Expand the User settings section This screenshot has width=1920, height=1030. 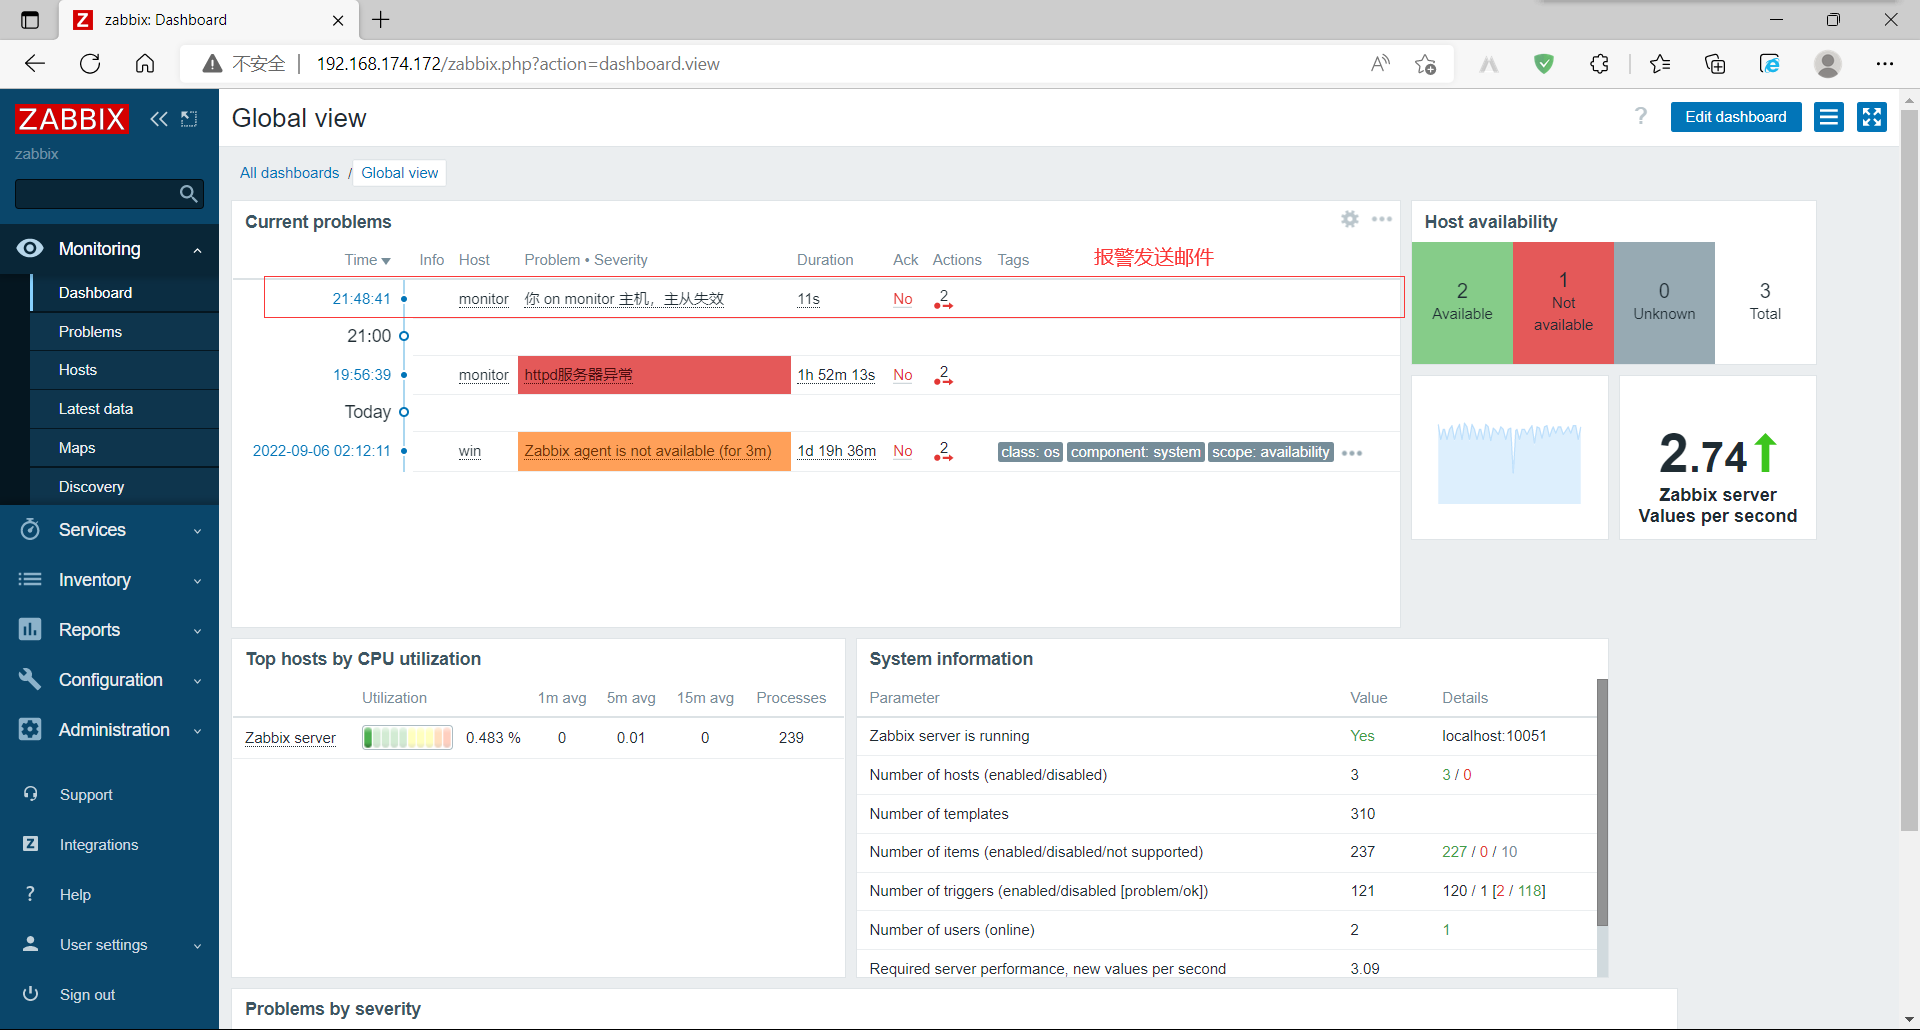[x=109, y=945]
